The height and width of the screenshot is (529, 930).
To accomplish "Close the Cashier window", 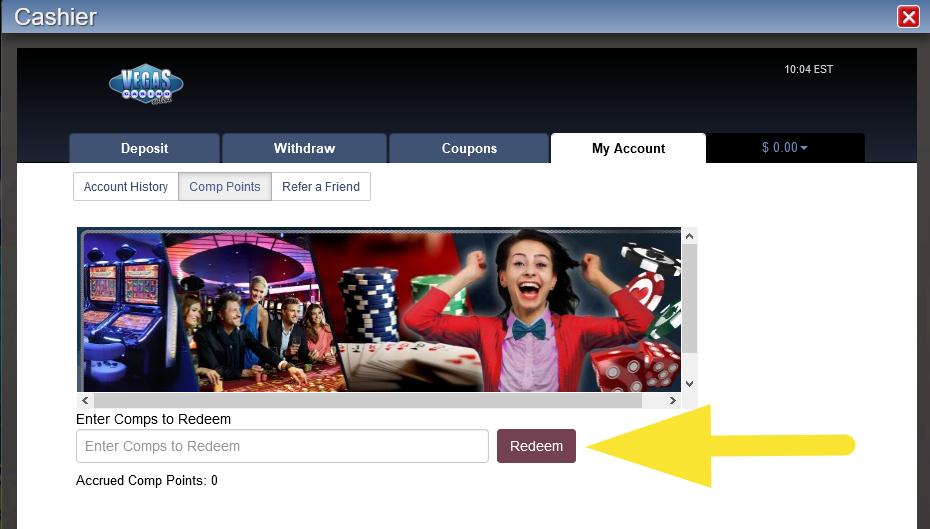I will pyautogui.click(x=908, y=17).
